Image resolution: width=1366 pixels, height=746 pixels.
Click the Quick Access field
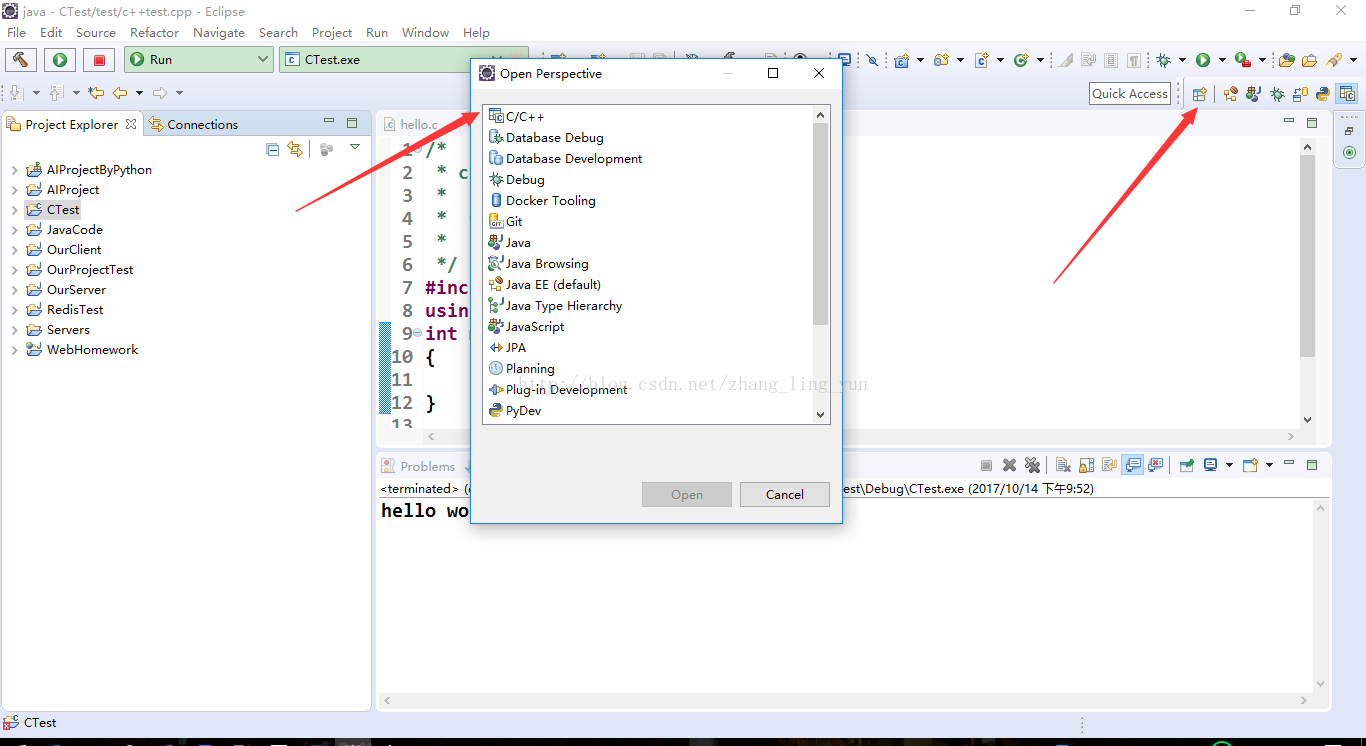[x=1130, y=93]
